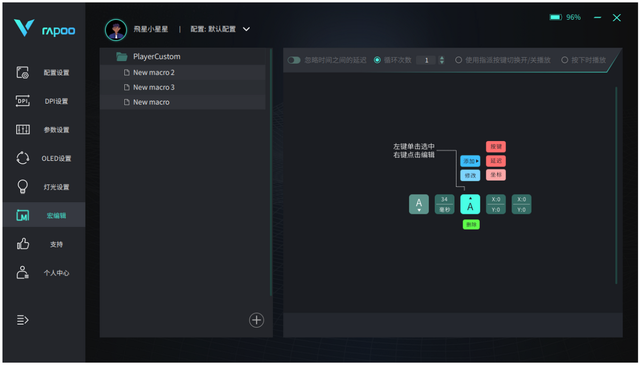Decrease loop count with the down arrow
This screenshot has width=640, height=365.
(x=442, y=62)
